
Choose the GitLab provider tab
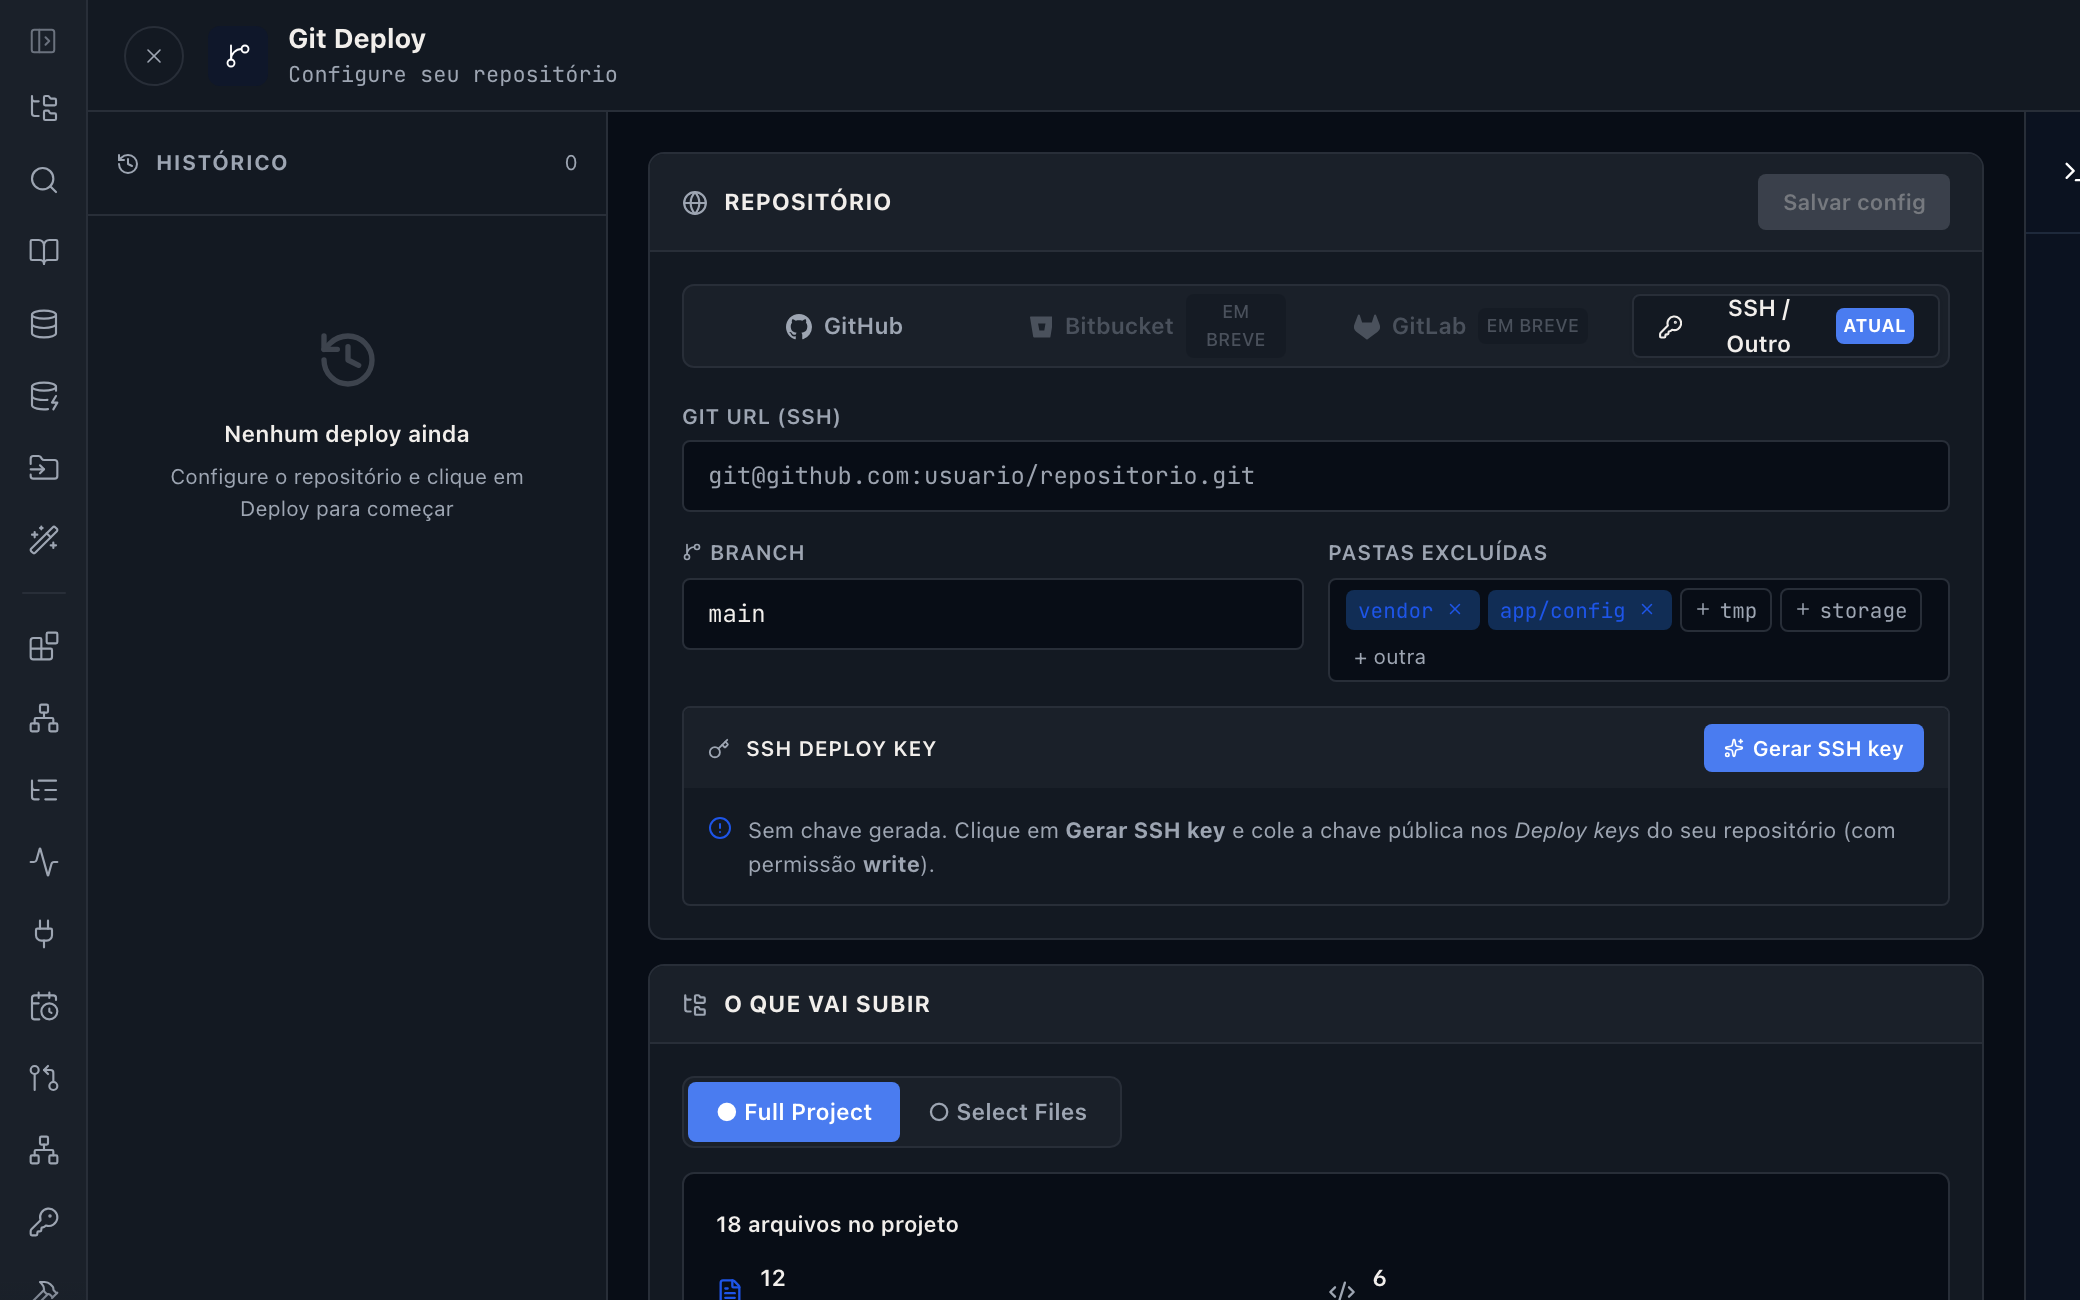[x=1469, y=326]
